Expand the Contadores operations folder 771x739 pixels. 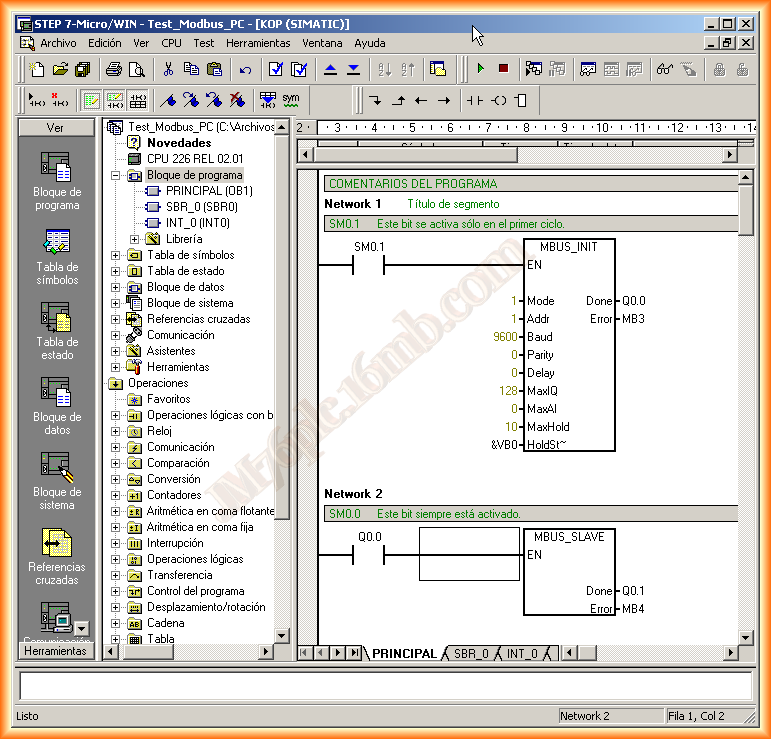pyautogui.click(x=116, y=495)
